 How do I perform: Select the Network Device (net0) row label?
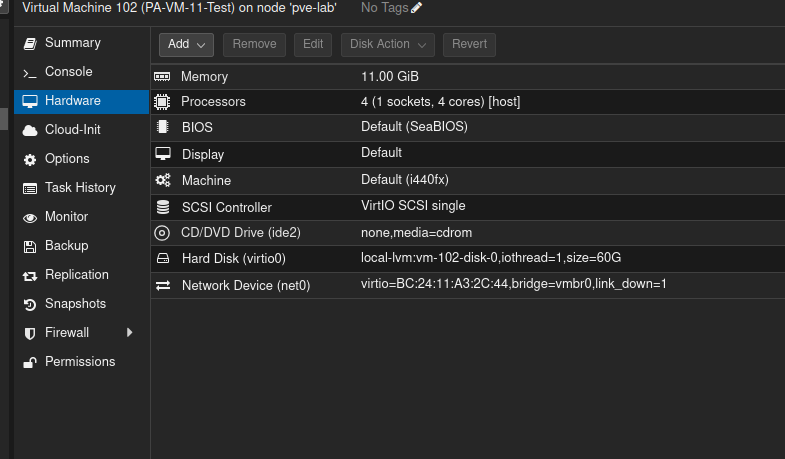246,285
